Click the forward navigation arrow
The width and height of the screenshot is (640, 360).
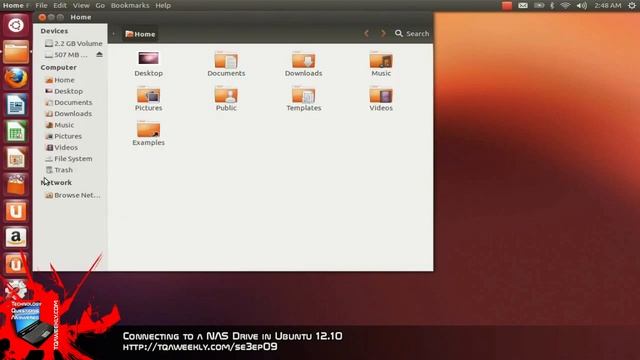tap(383, 33)
